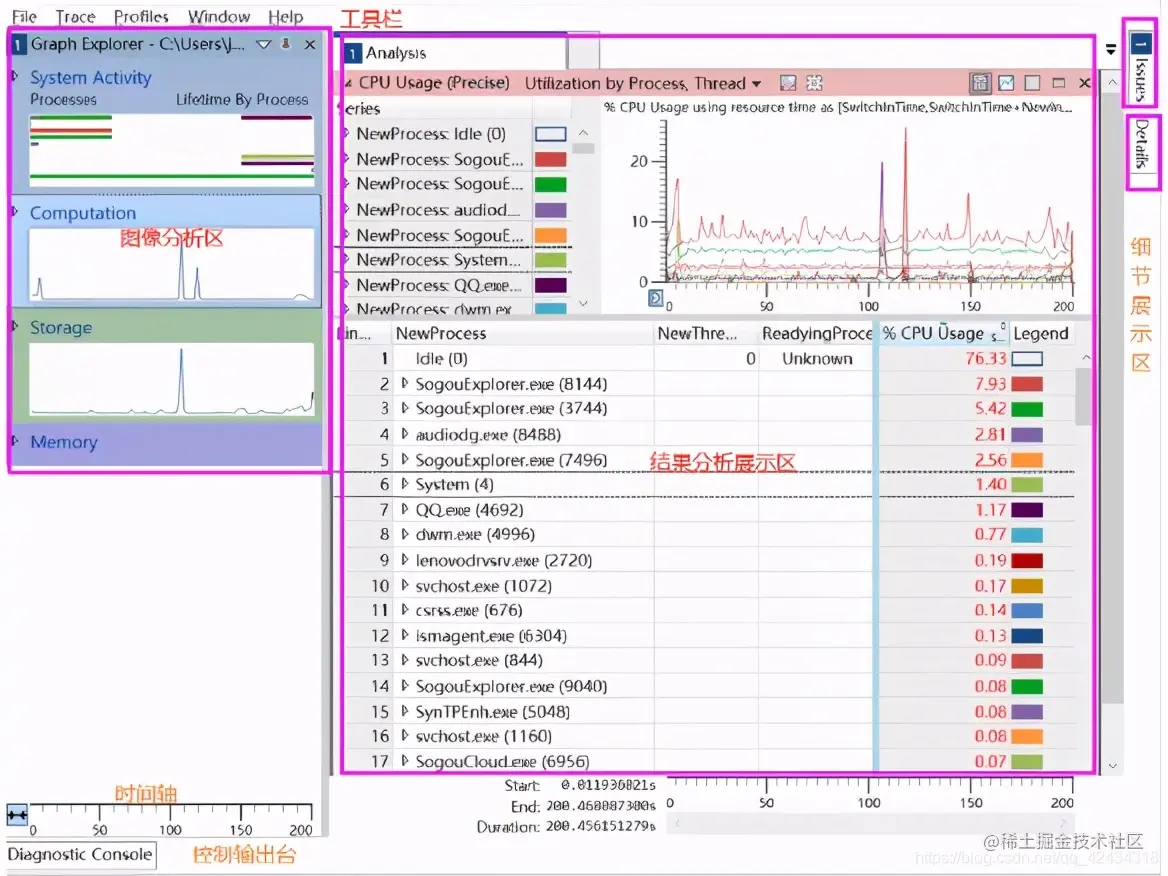This screenshot has height=876, width=1168.
Task: Expand dwm.exe (4996) table row
Action: tap(404, 534)
